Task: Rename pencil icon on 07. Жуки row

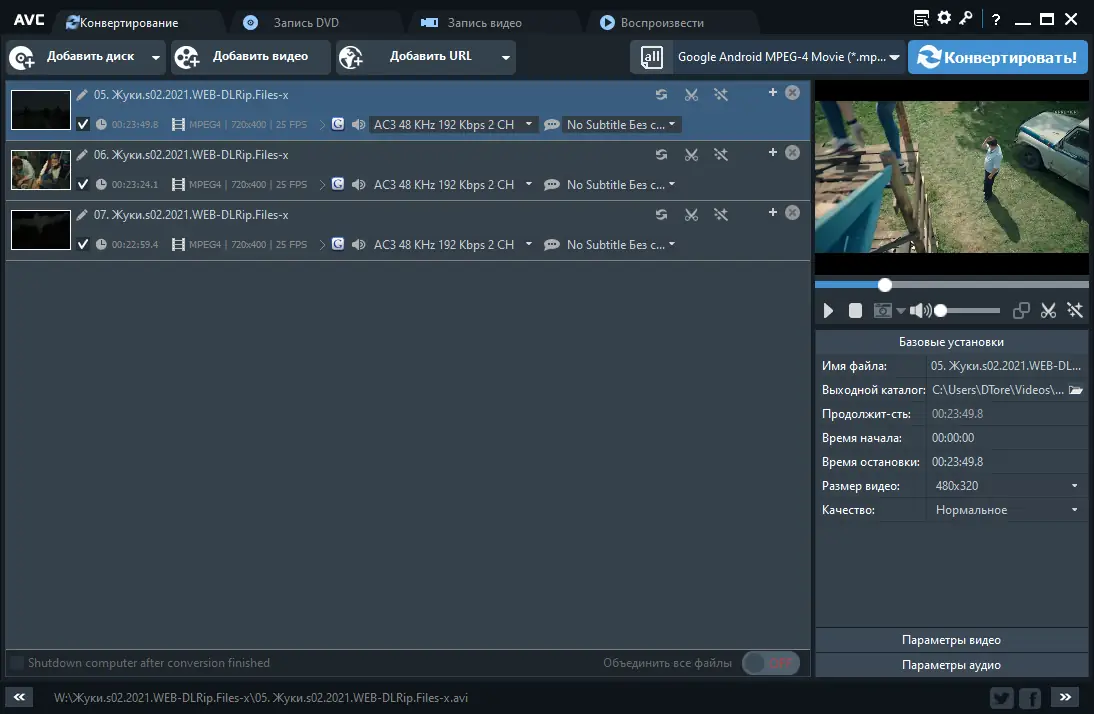Action: click(82, 215)
